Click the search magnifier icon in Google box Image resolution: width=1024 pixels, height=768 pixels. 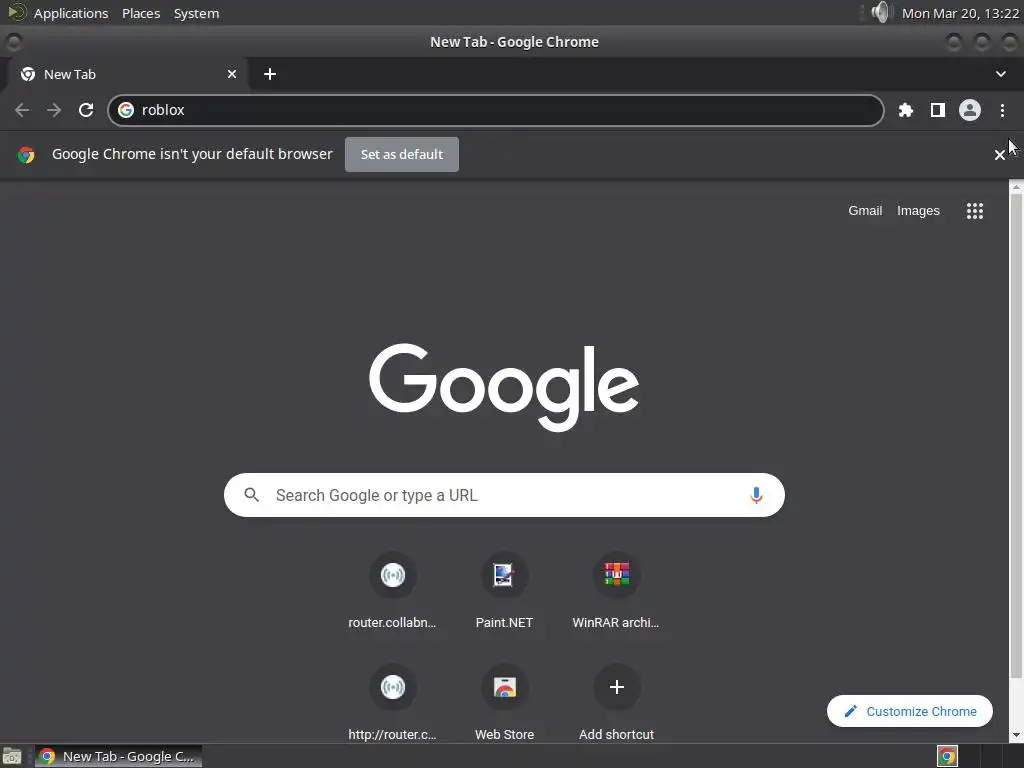[251, 495]
